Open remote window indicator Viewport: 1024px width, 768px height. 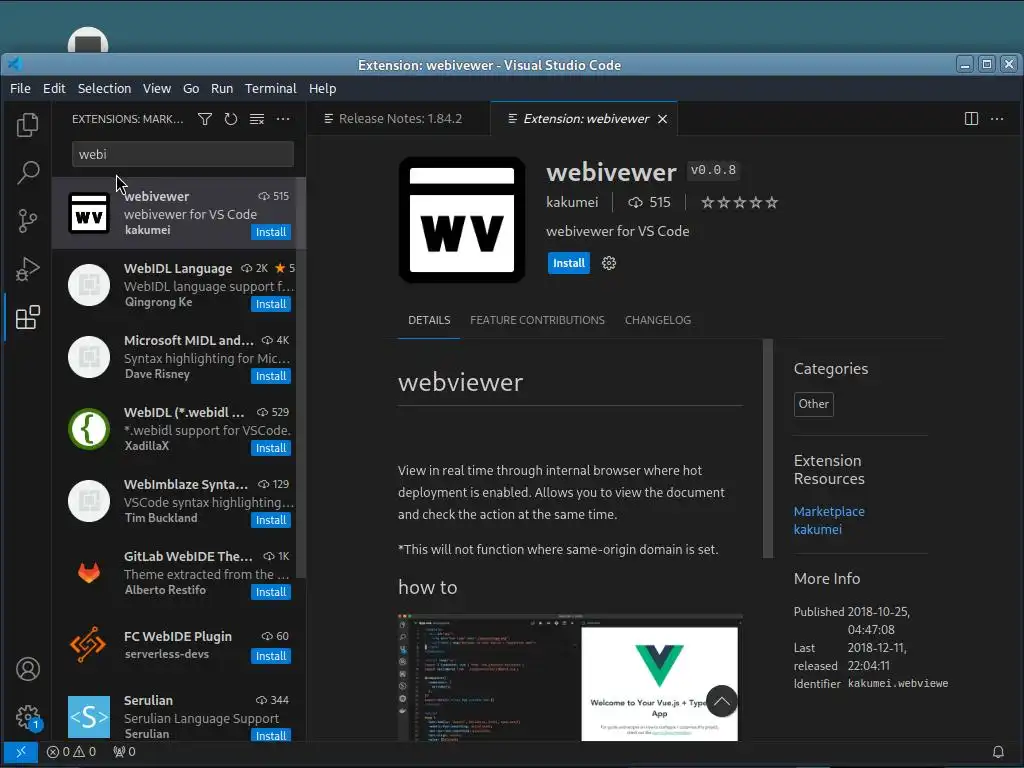click(20, 752)
